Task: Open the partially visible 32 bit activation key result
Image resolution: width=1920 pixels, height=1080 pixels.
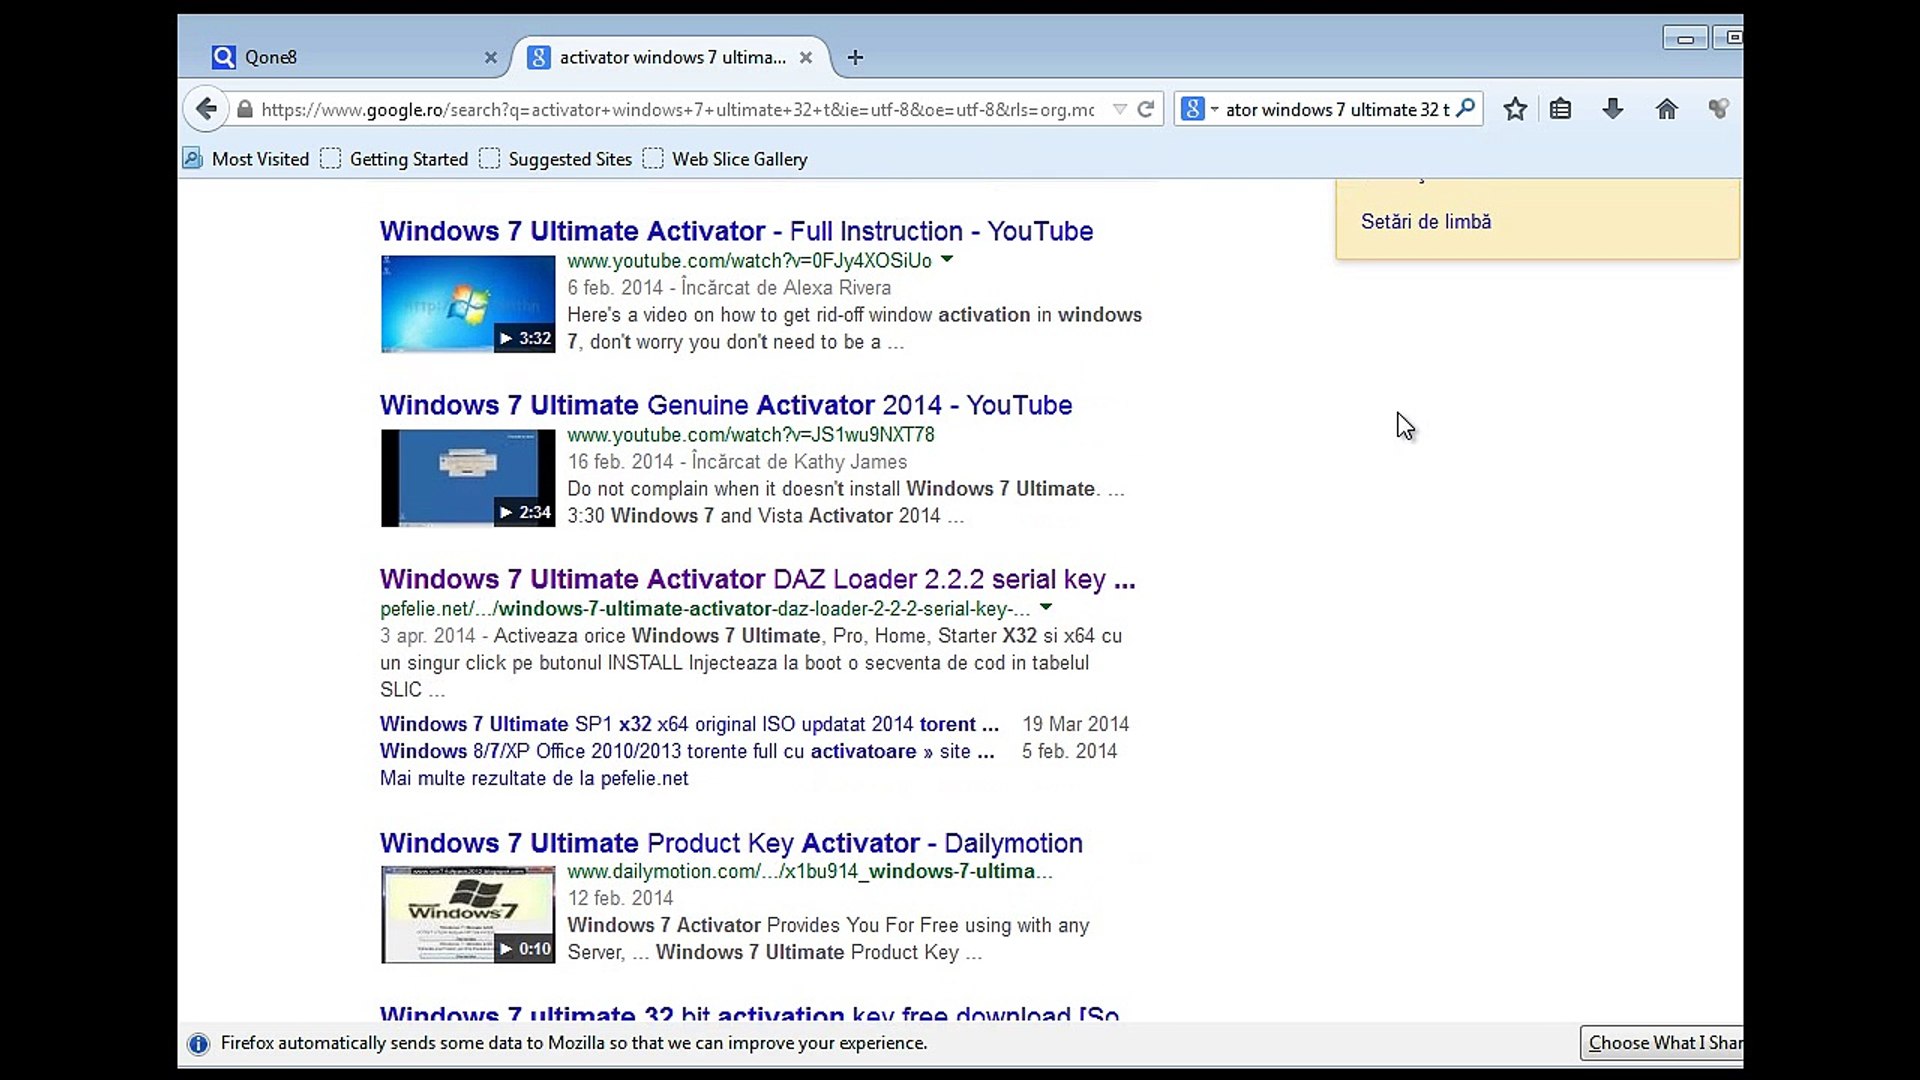Action: [x=749, y=1014]
